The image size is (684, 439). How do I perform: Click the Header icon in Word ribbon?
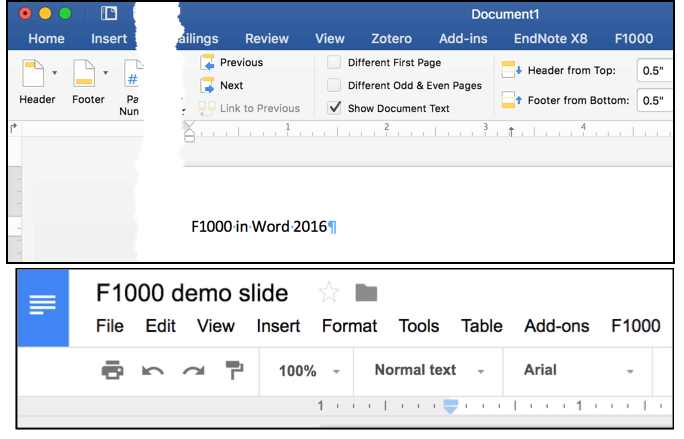click(x=33, y=73)
